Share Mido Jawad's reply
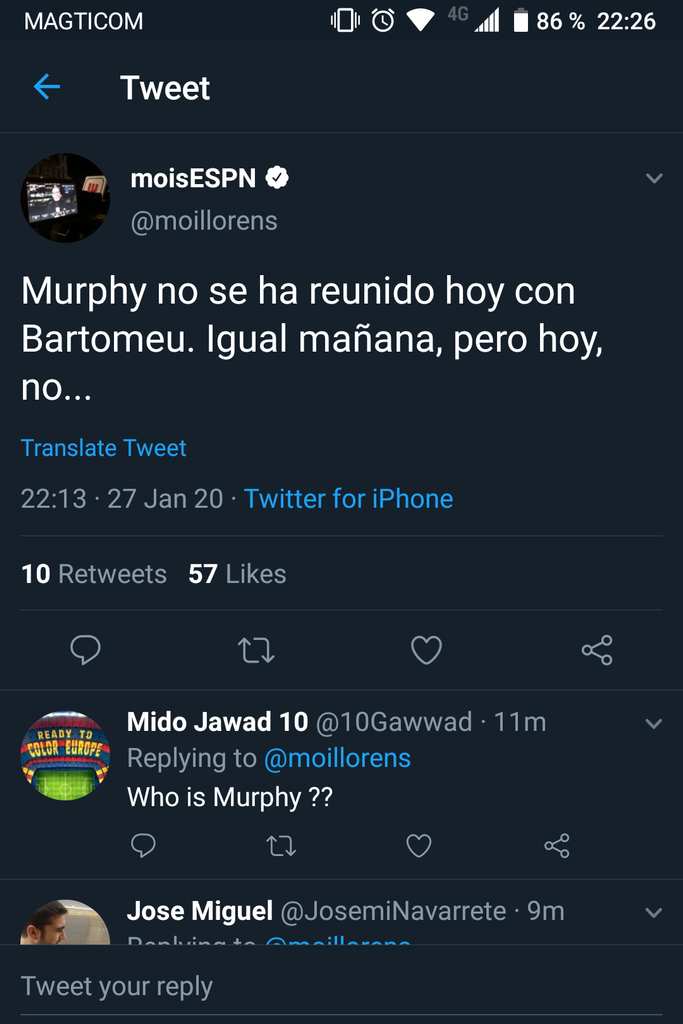This screenshot has width=683, height=1024. click(557, 846)
